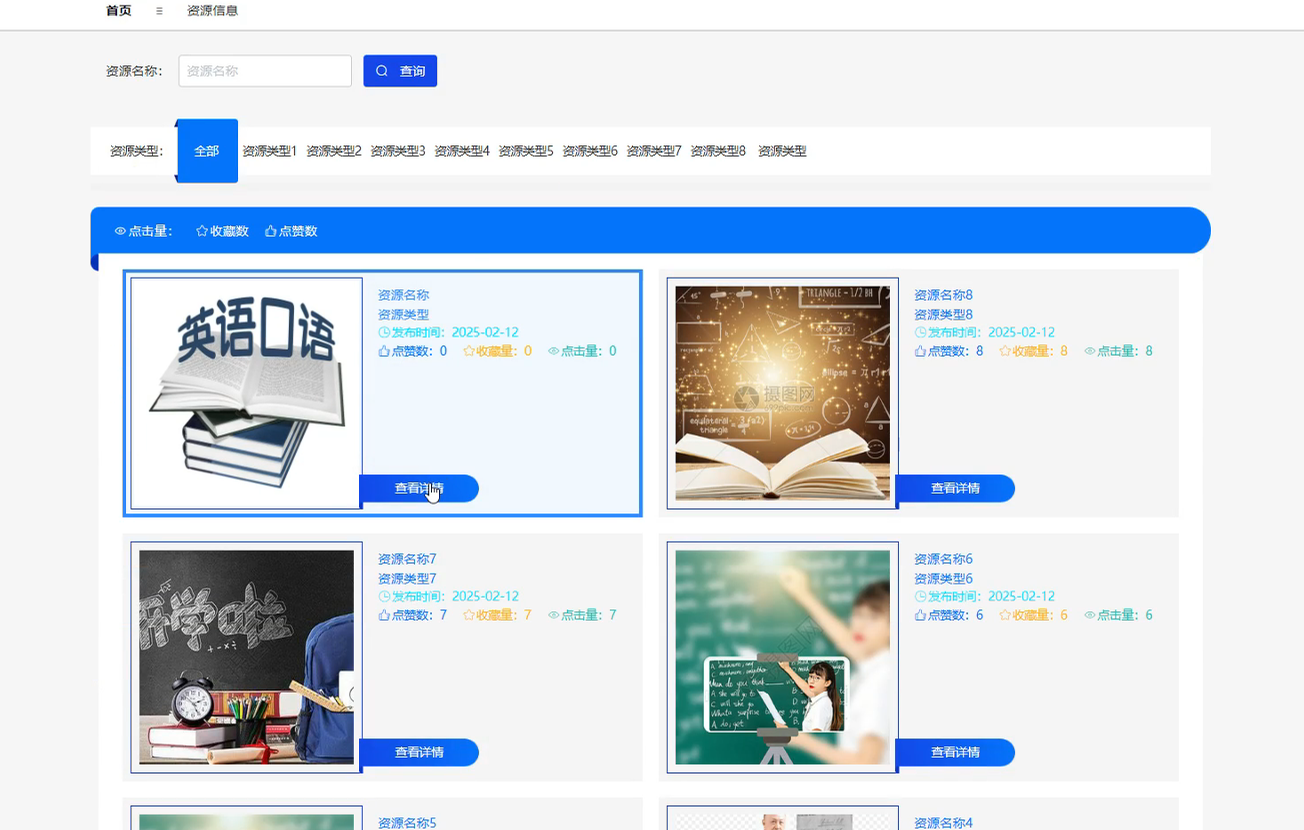The image size is (1304, 830).
Task: Select the last 资源类型 tab without a number
Action: (x=782, y=151)
